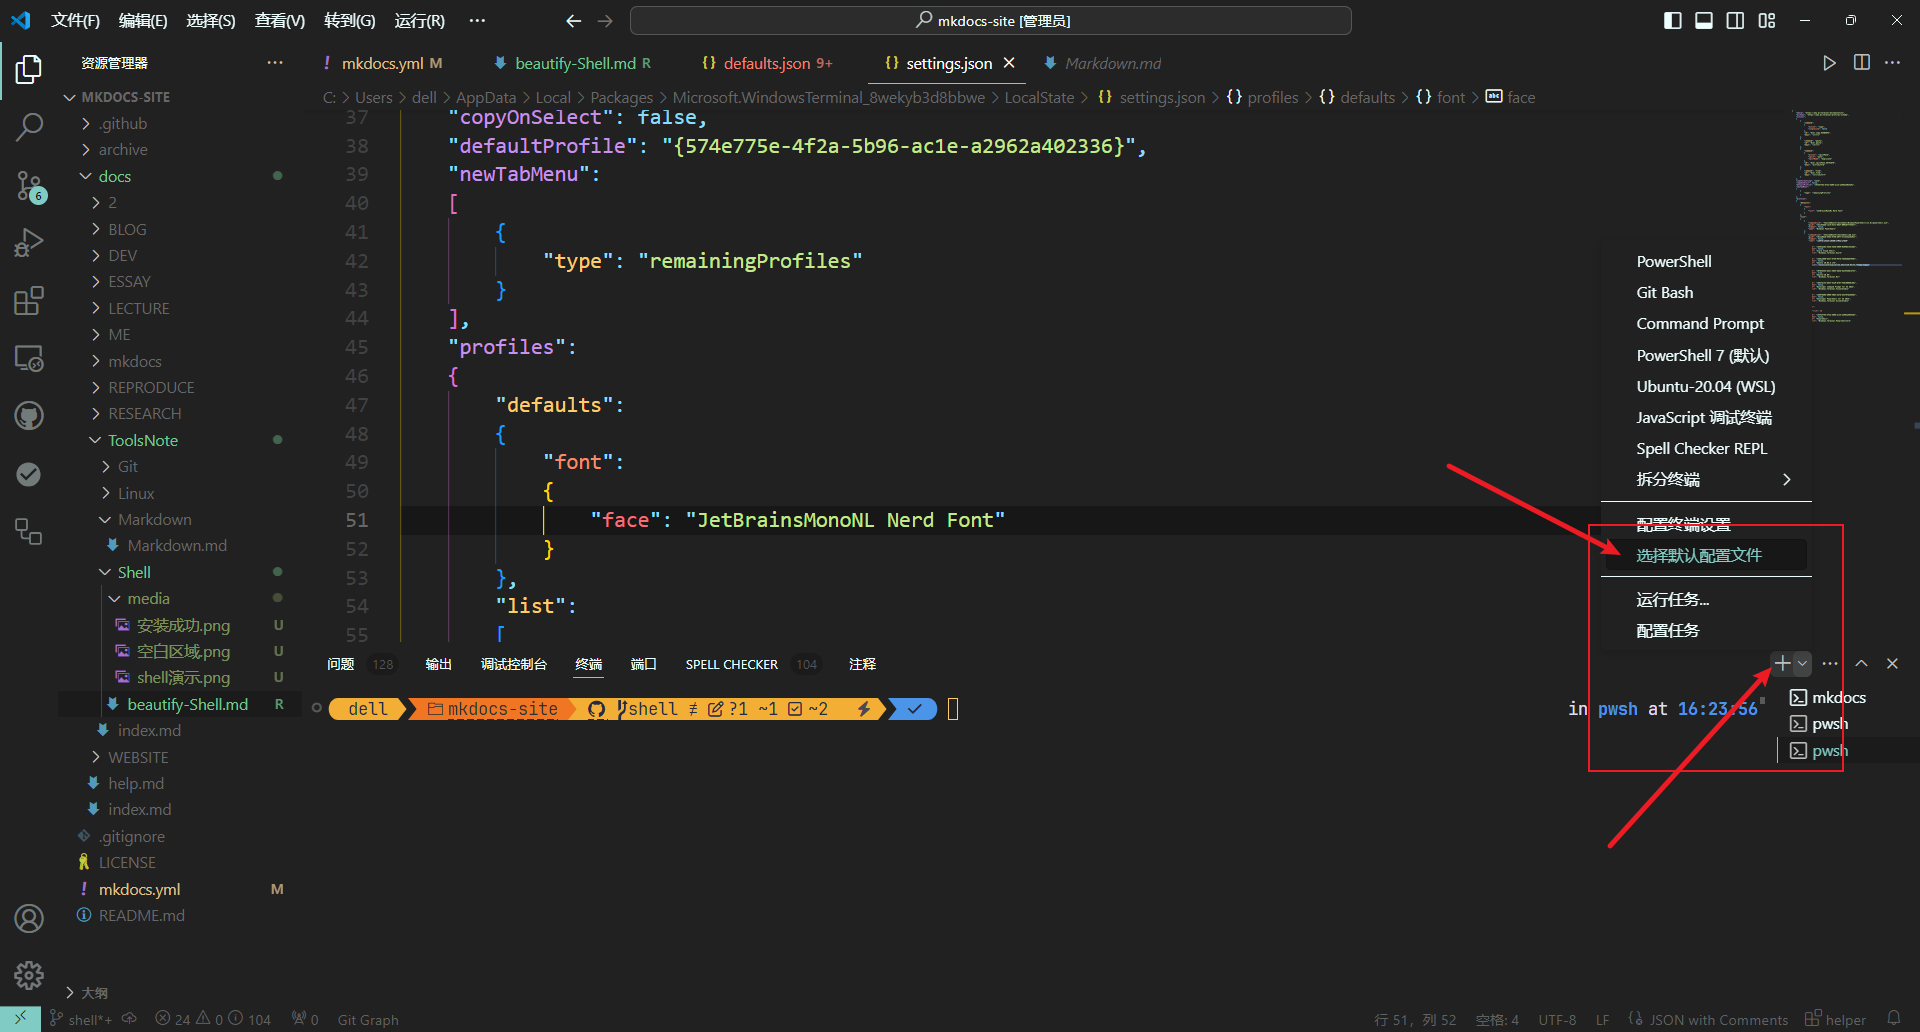Switch to the SPELL CHECKER panel tab
Screen dimensions: 1920x1032
tap(731, 664)
